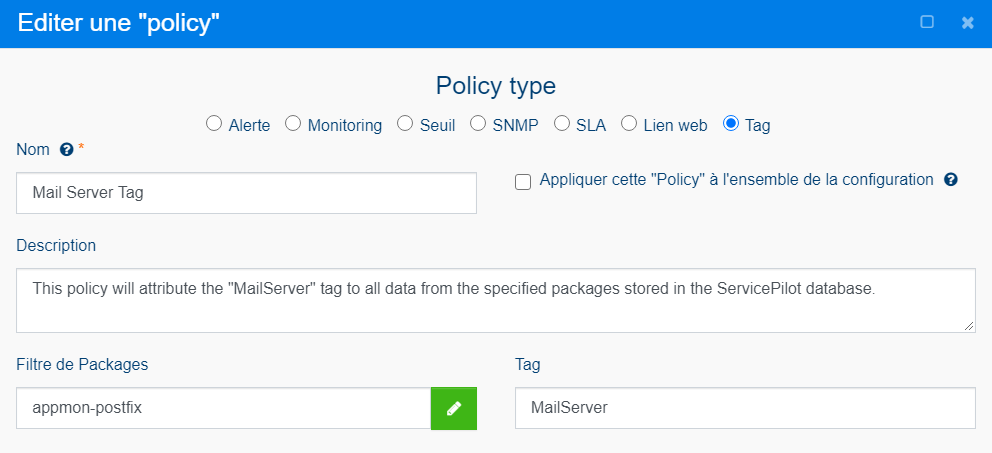Close the Editer une policy dialog
Viewport: 992px width, 453px height.
tap(967, 23)
